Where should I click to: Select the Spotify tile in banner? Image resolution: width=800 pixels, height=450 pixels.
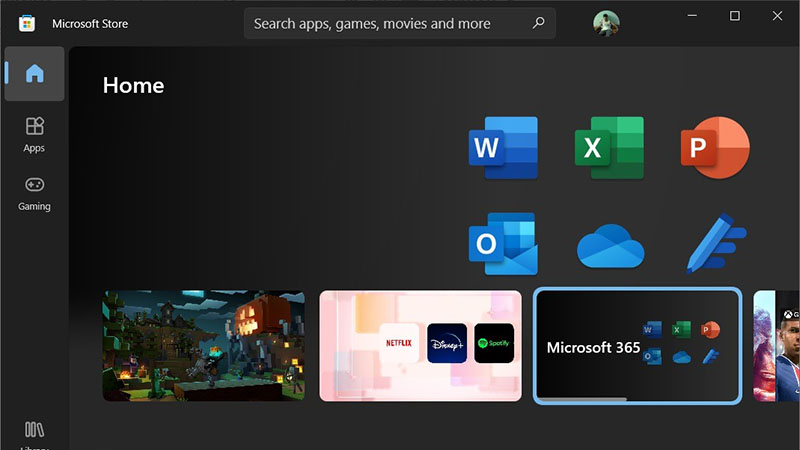tap(494, 343)
